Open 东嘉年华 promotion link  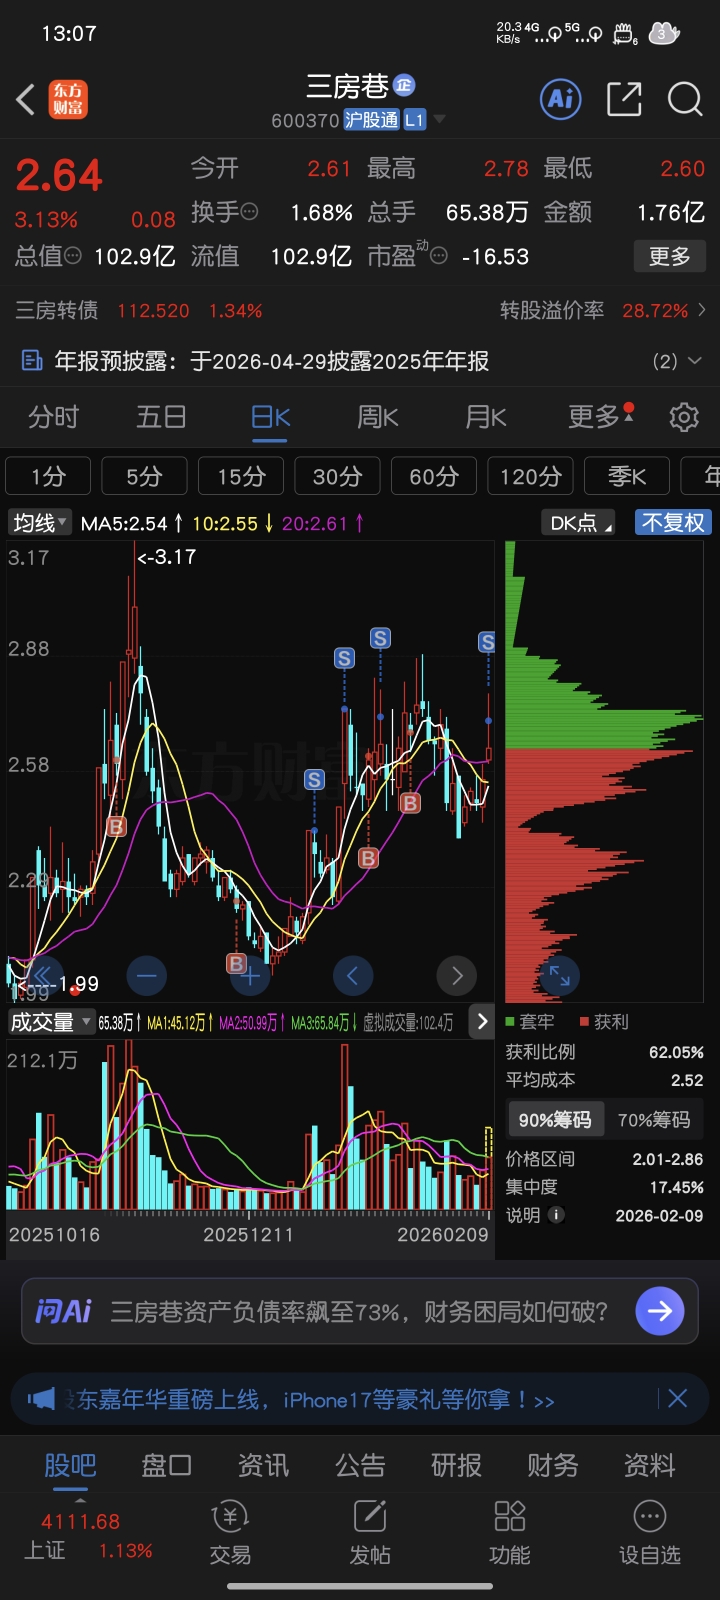[x=310, y=1400]
